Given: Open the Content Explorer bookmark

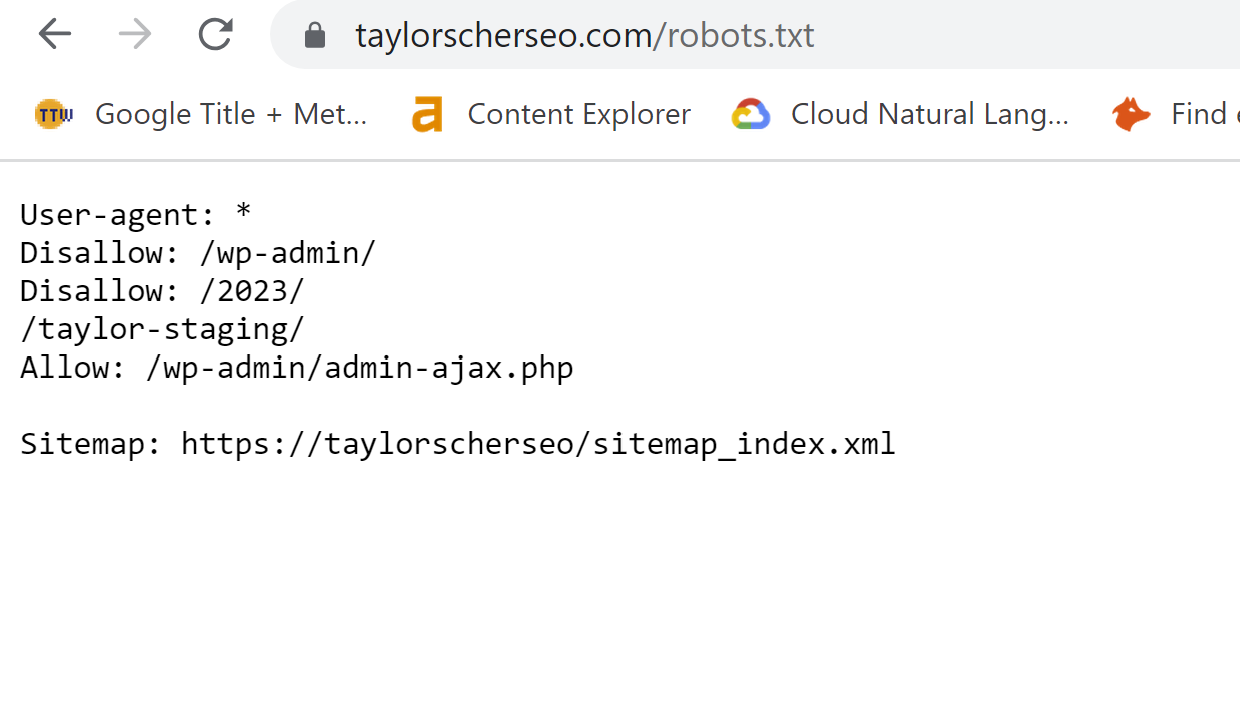Looking at the screenshot, I should coord(579,114).
